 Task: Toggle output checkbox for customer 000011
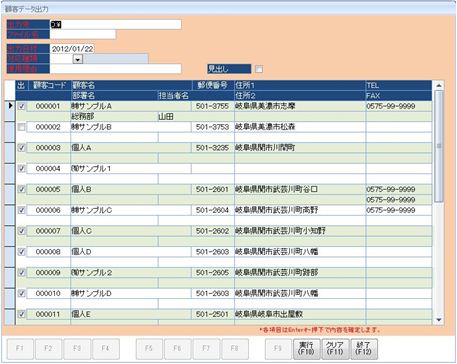[x=22, y=314]
